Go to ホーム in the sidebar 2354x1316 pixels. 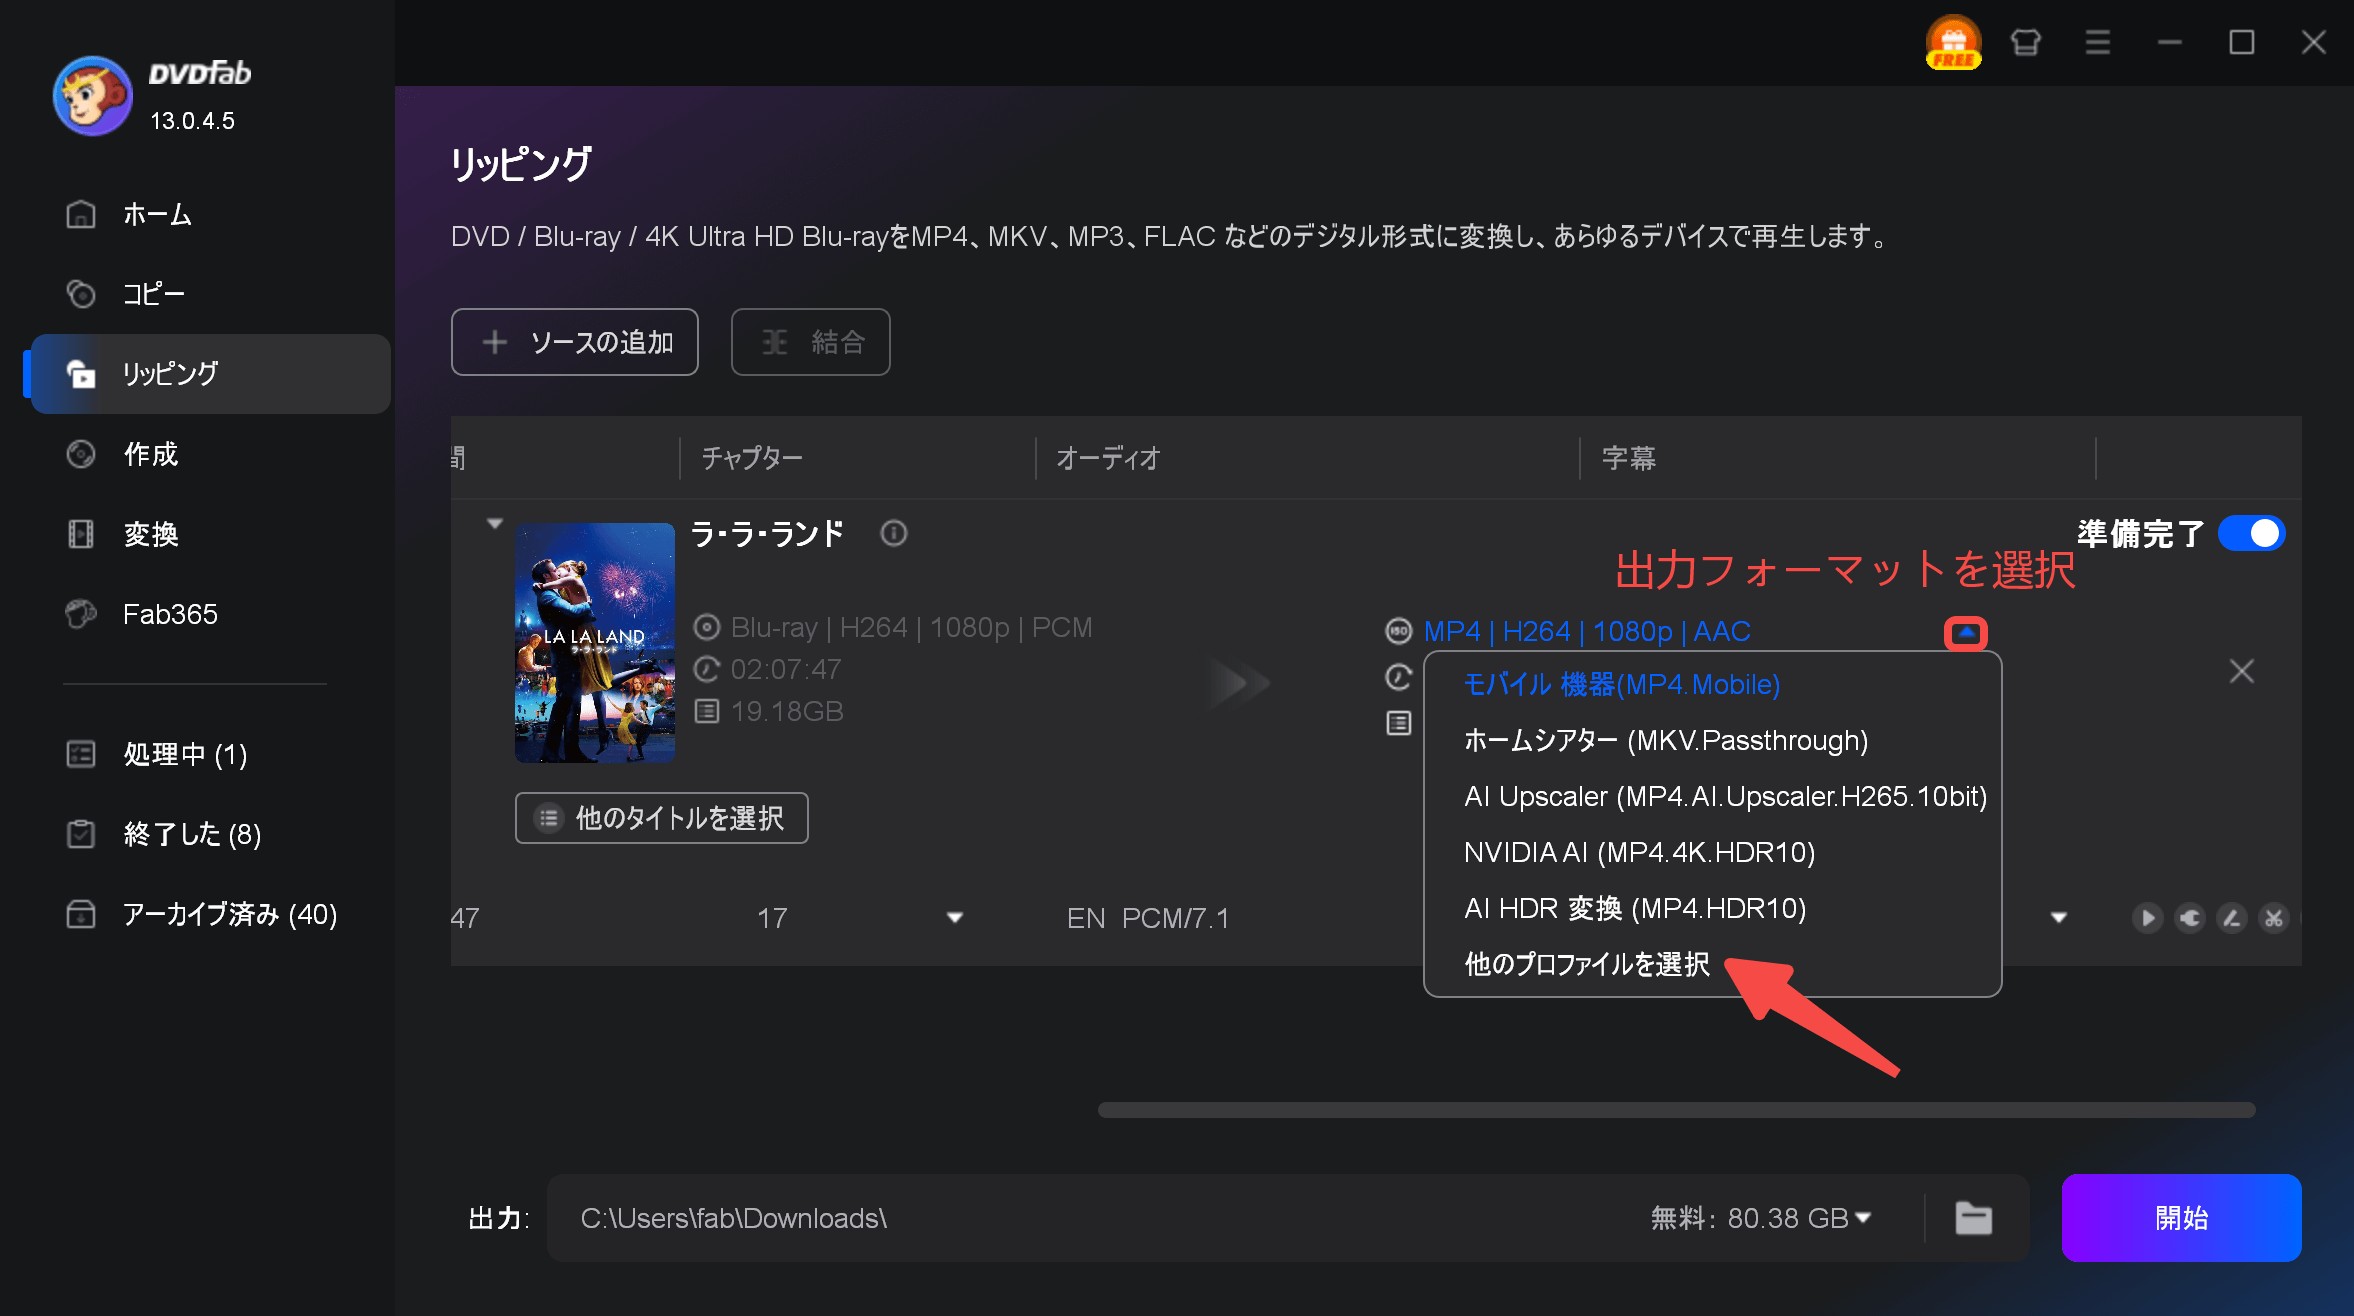point(210,214)
